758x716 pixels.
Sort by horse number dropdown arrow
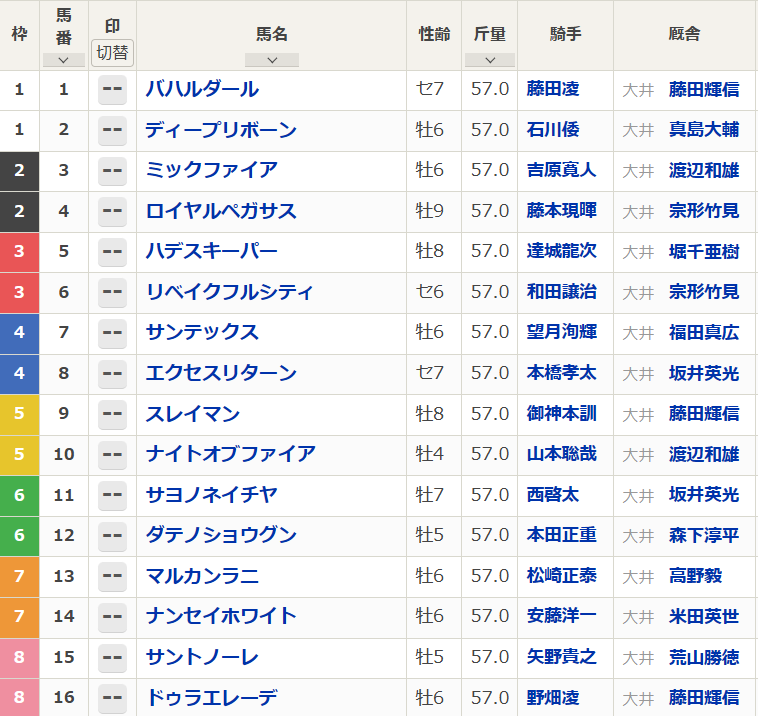click(63, 60)
